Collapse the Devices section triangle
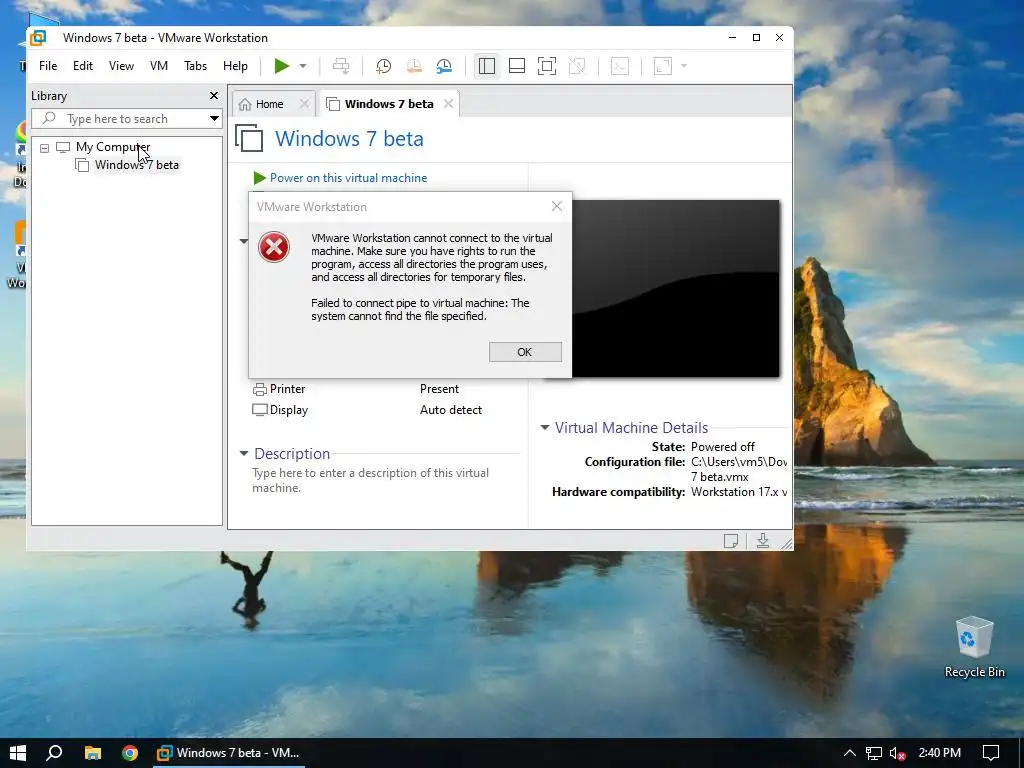Viewport: 1024px width, 768px height. click(x=244, y=241)
